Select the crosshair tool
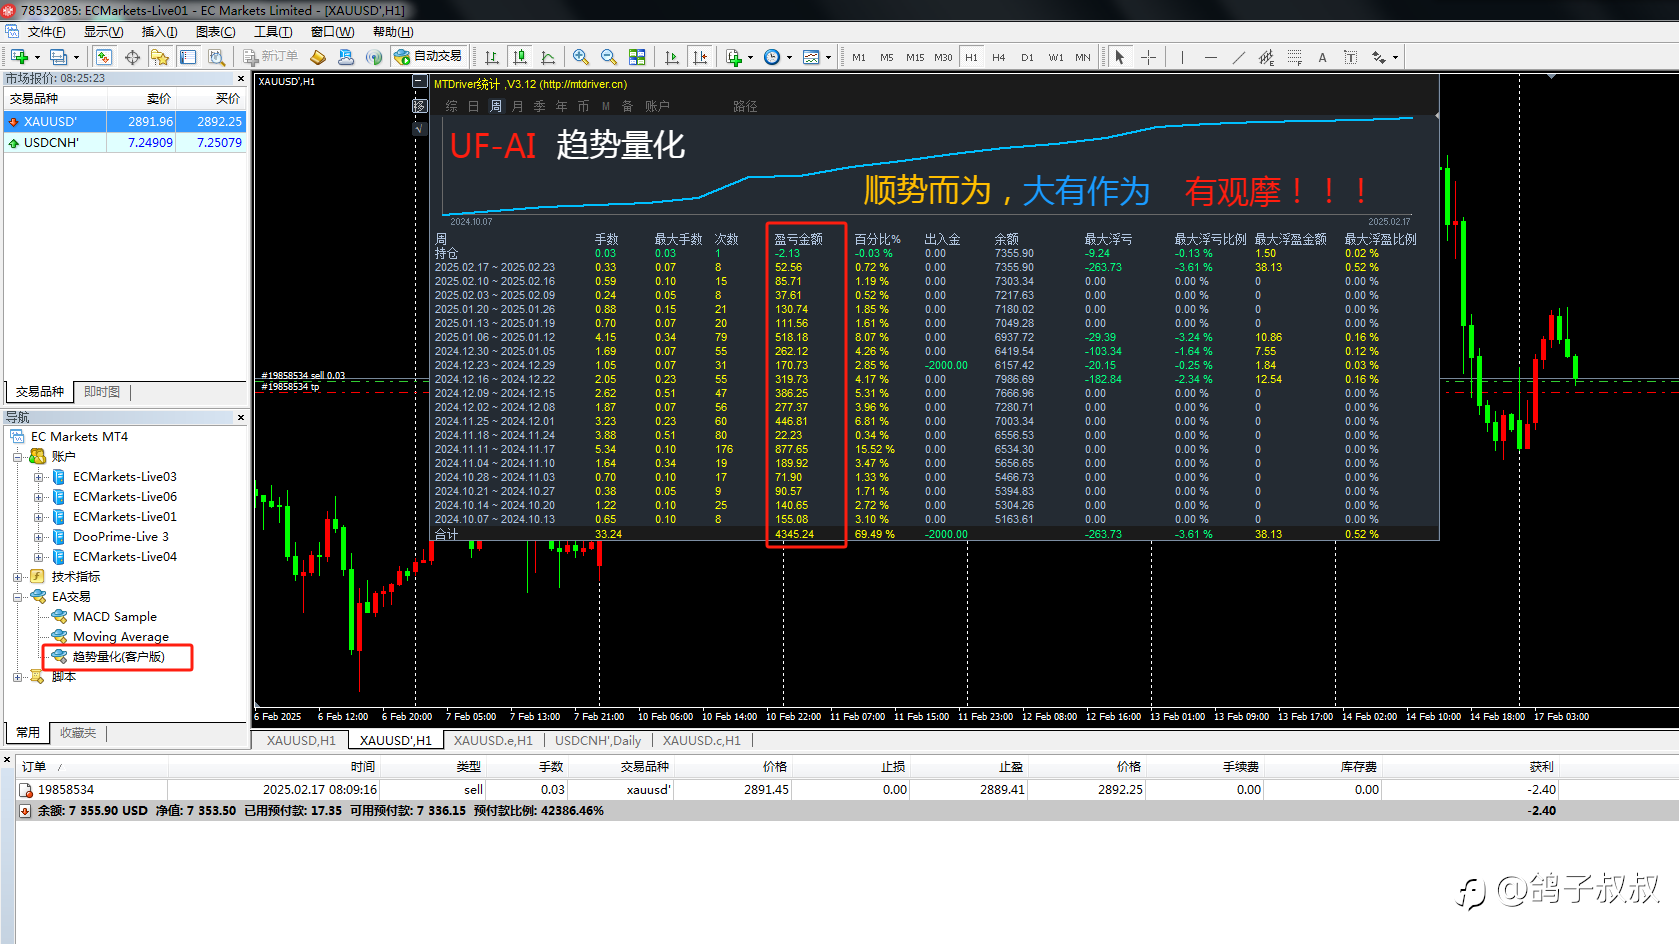The width and height of the screenshot is (1679, 944). [x=1148, y=57]
